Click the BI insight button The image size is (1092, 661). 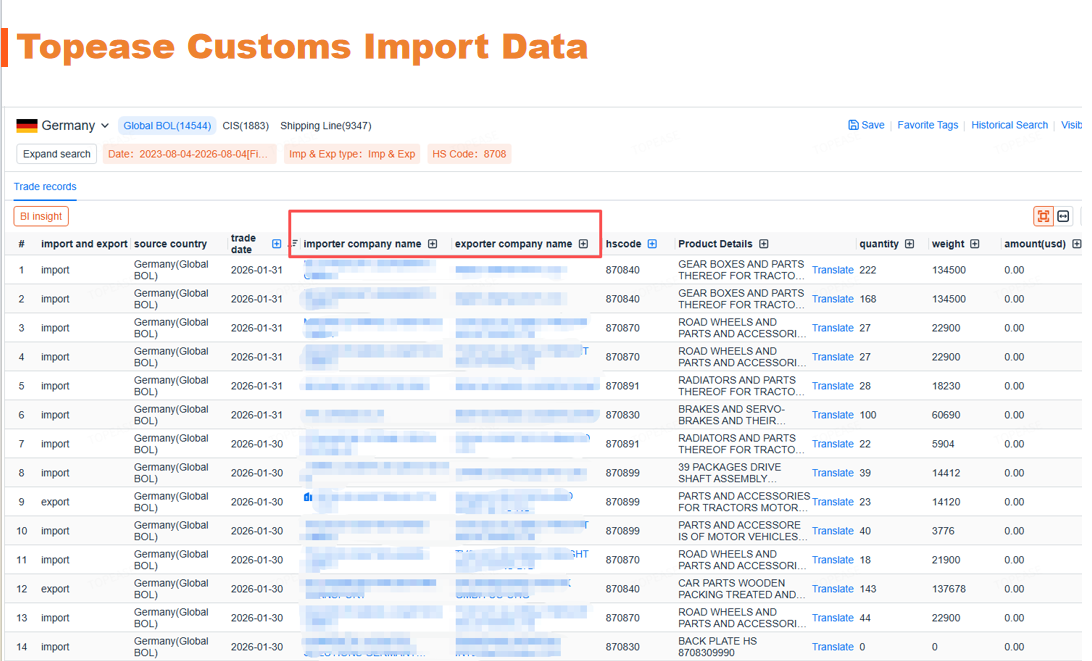(41, 216)
